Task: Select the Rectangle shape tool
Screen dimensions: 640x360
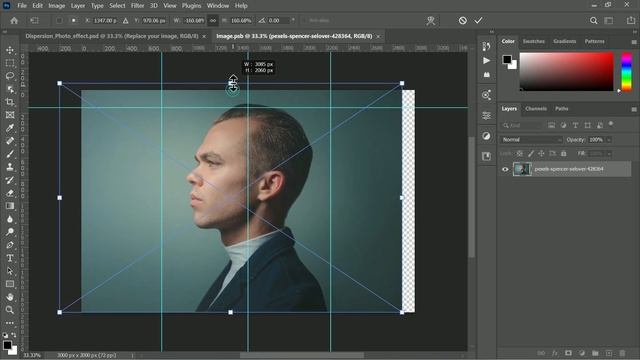Action: point(10,284)
